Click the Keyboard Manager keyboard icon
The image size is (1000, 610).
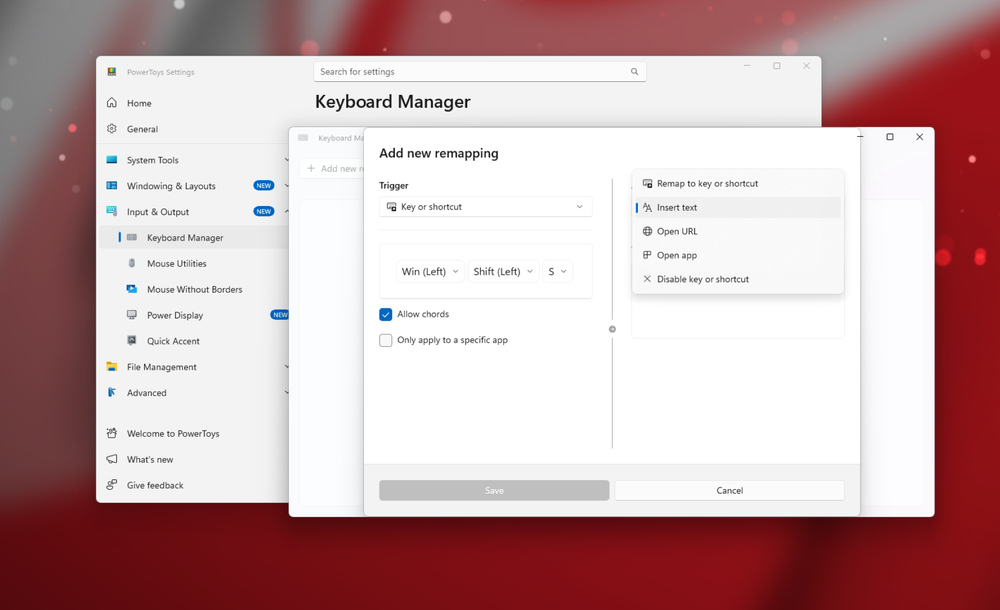[x=132, y=237]
